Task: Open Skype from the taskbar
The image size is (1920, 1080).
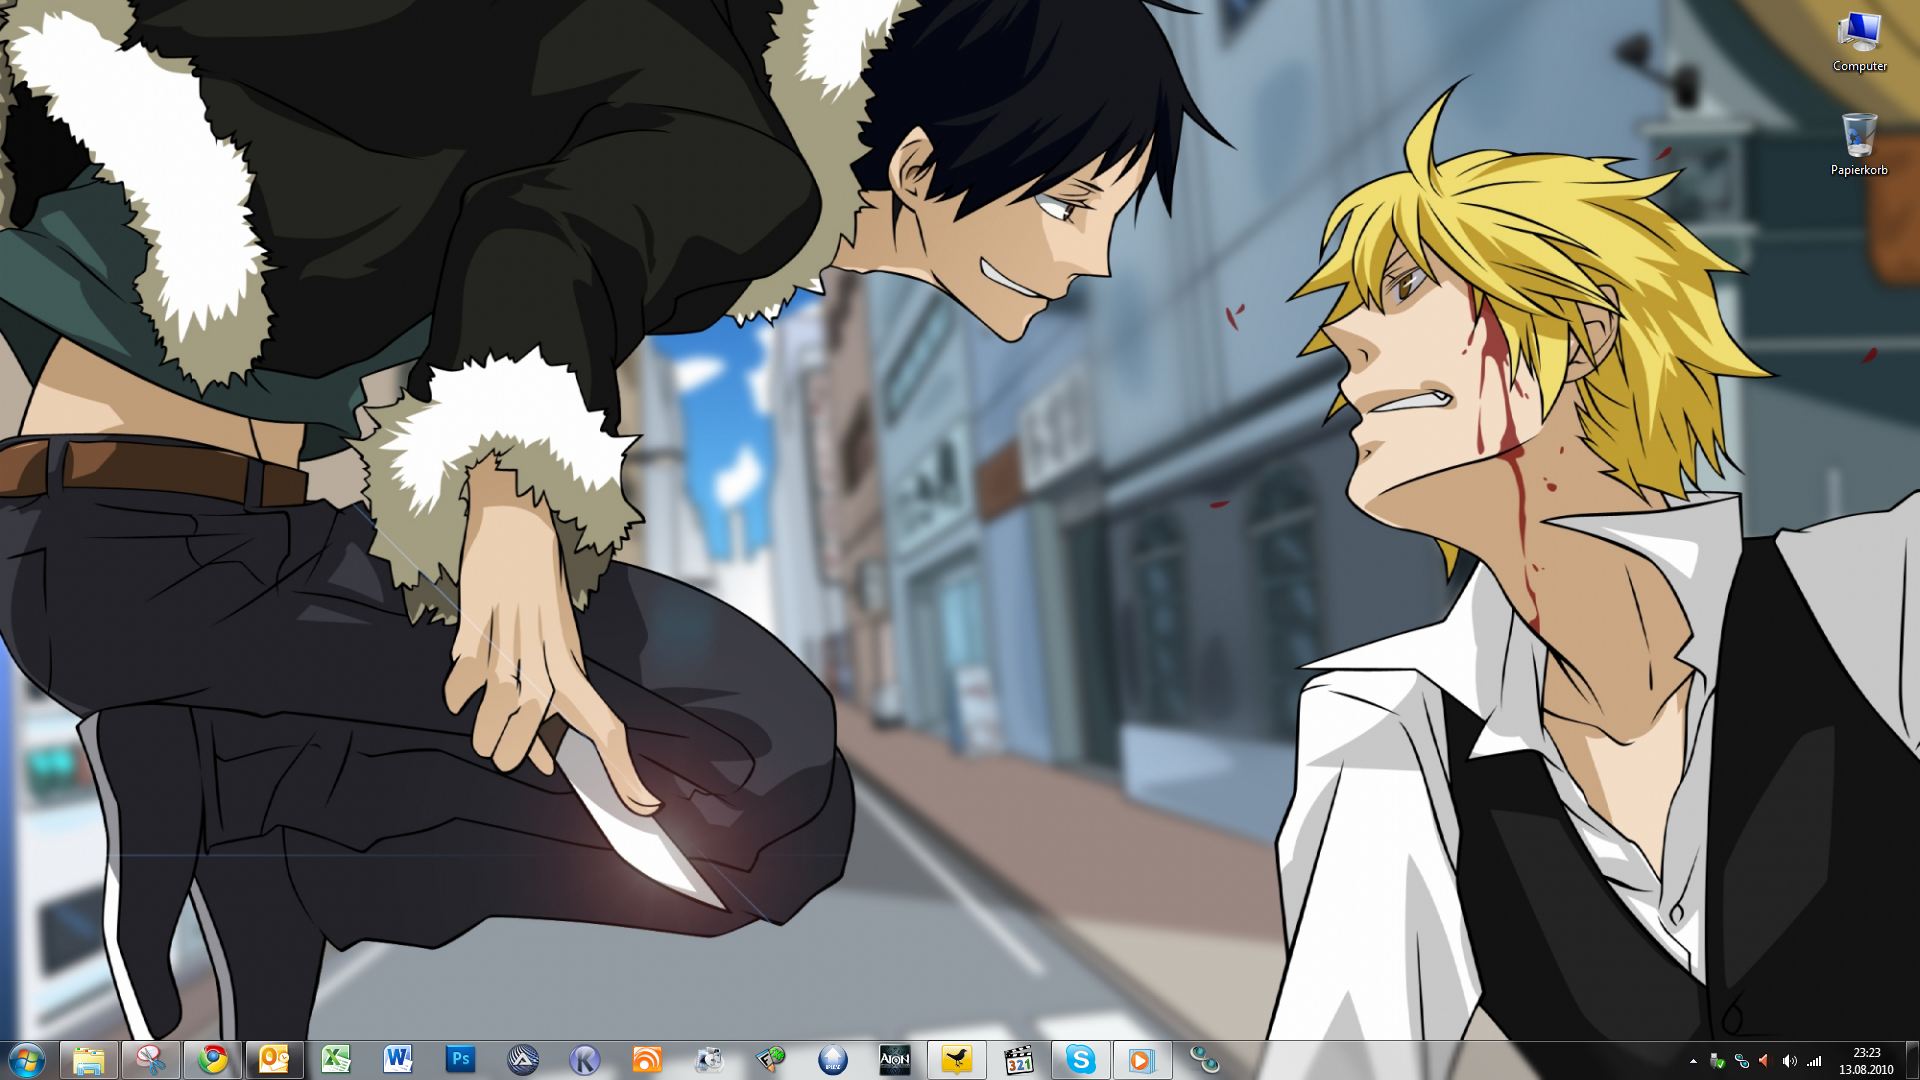Action: tap(1080, 1059)
